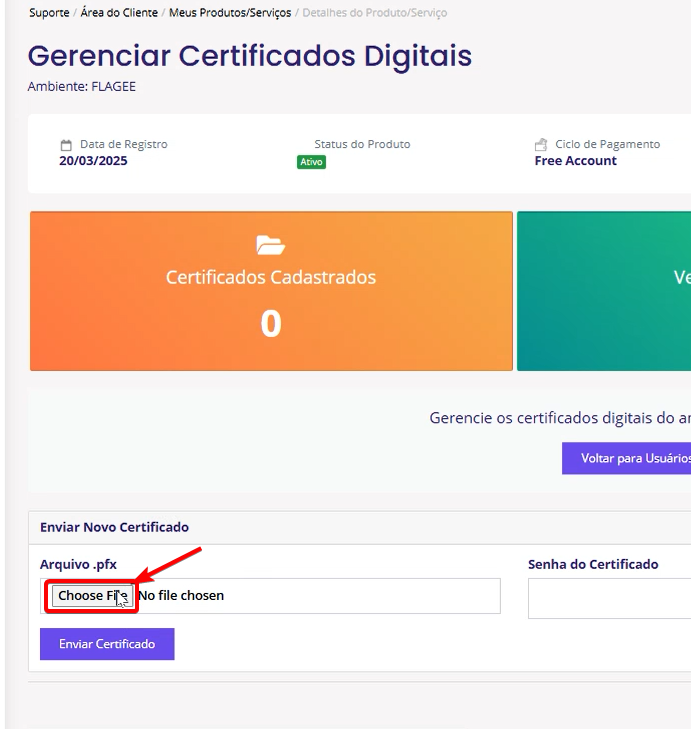
Task: Click Voltar para Usuários button
Action: tap(626, 458)
